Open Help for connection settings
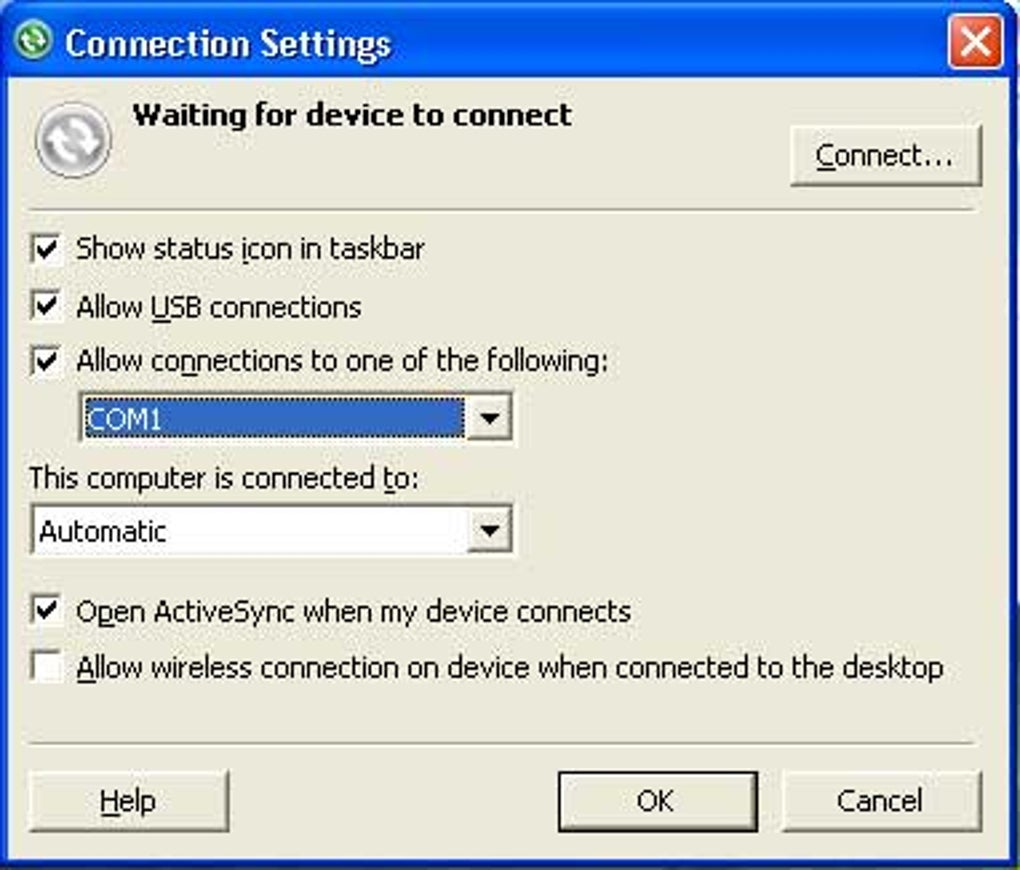Viewport: 1020px width, 870px height. point(129,801)
